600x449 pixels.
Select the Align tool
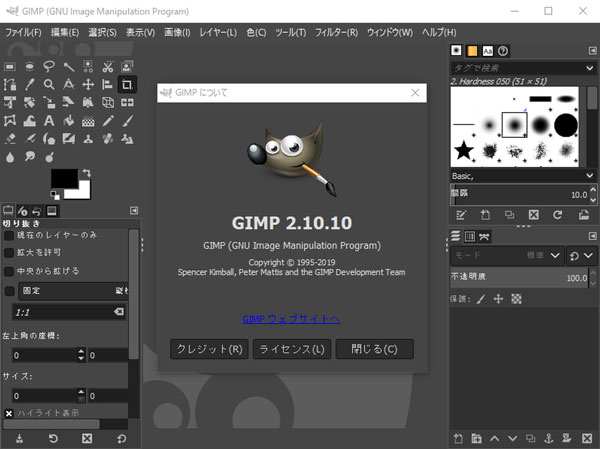[108, 85]
